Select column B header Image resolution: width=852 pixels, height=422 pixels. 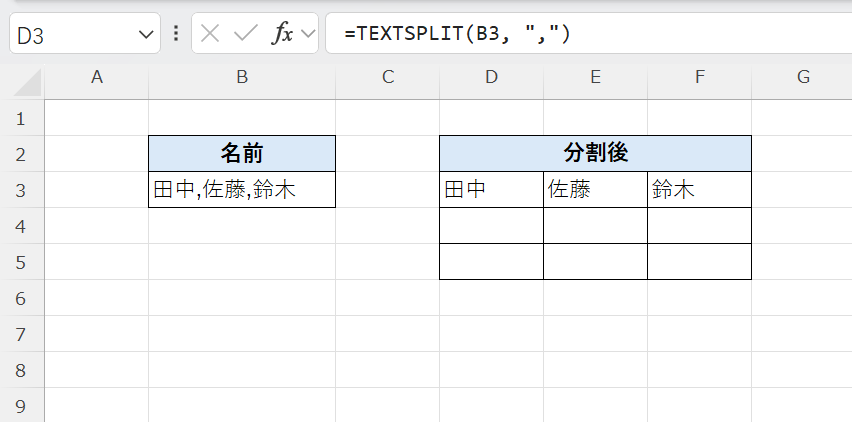click(241, 78)
